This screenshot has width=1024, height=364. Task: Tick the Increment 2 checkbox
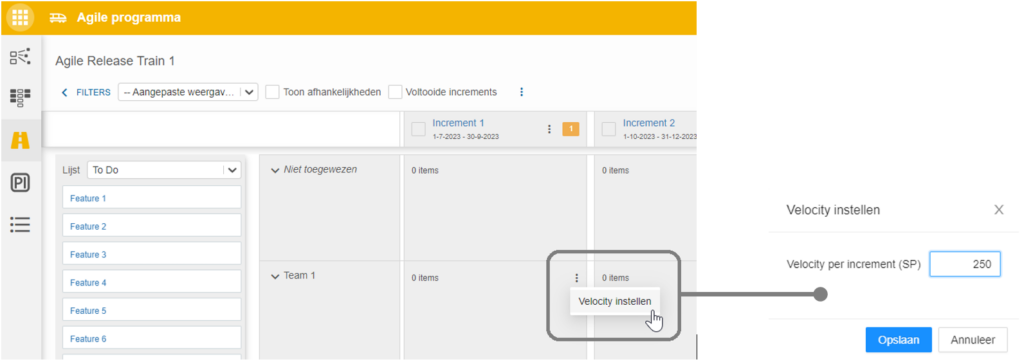609,129
